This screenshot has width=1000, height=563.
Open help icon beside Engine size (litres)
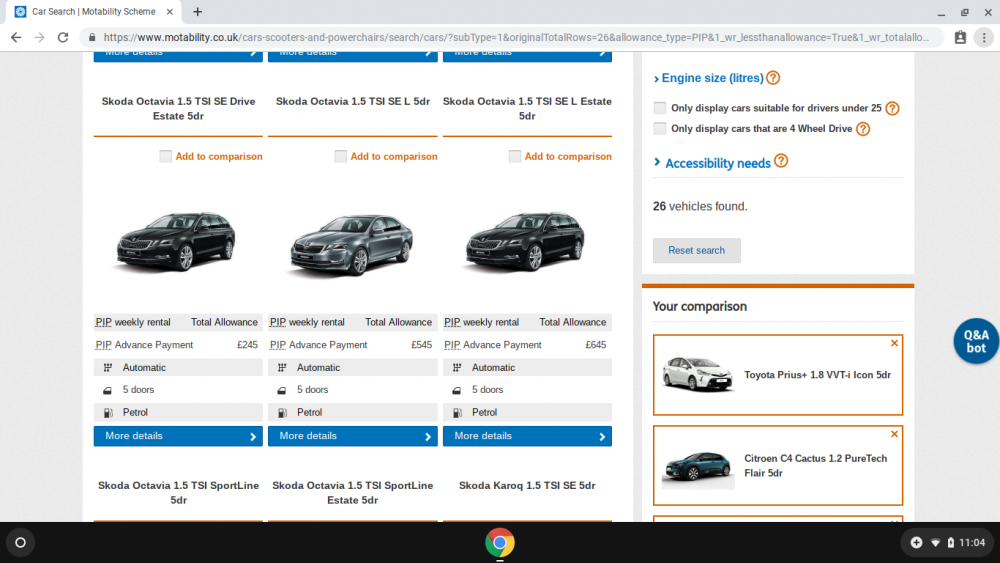point(773,78)
